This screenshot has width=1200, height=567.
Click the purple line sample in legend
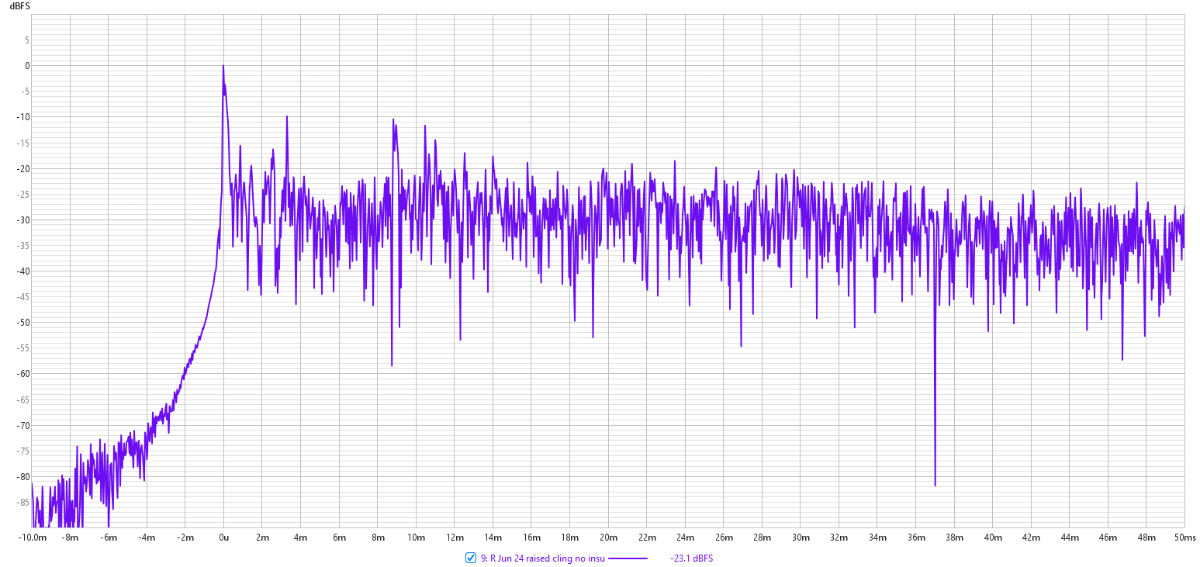point(628,557)
